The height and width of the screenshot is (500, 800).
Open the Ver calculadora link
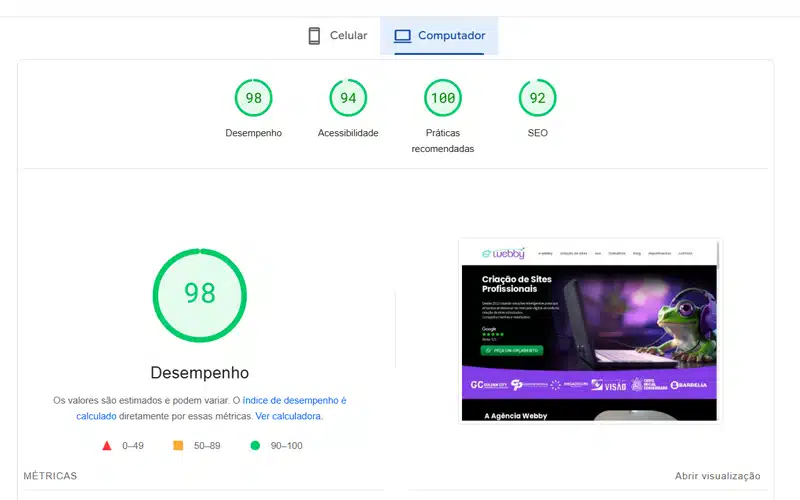(x=288, y=416)
